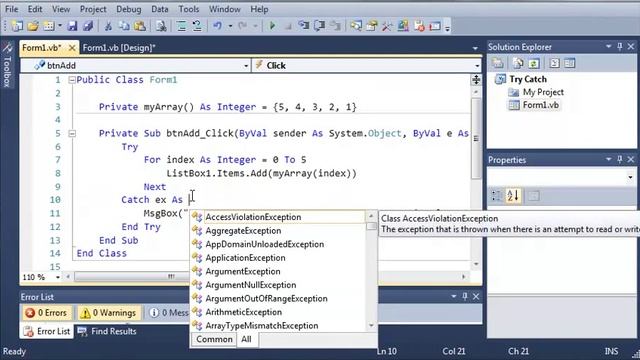Image resolution: width=640 pixels, height=360 pixels.
Task: Click View Code icon in Solution Explorer
Action: (x=554, y=63)
